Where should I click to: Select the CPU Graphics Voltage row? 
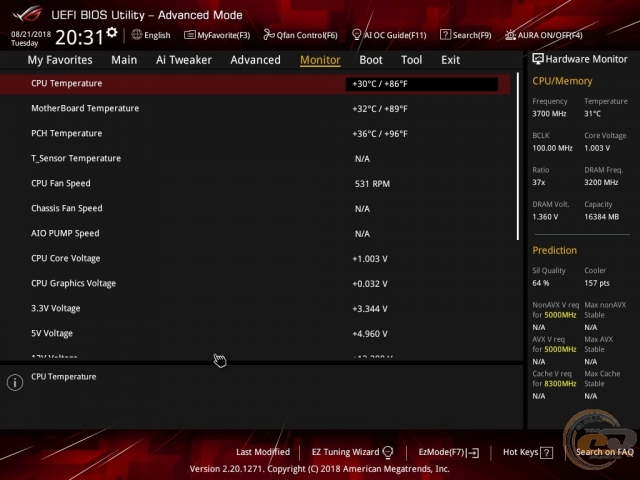point(255,283)
